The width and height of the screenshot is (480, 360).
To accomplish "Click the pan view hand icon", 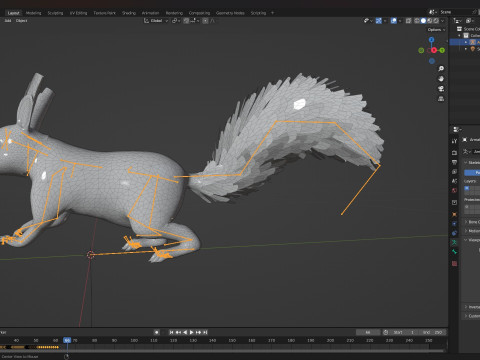I will 441,79.
